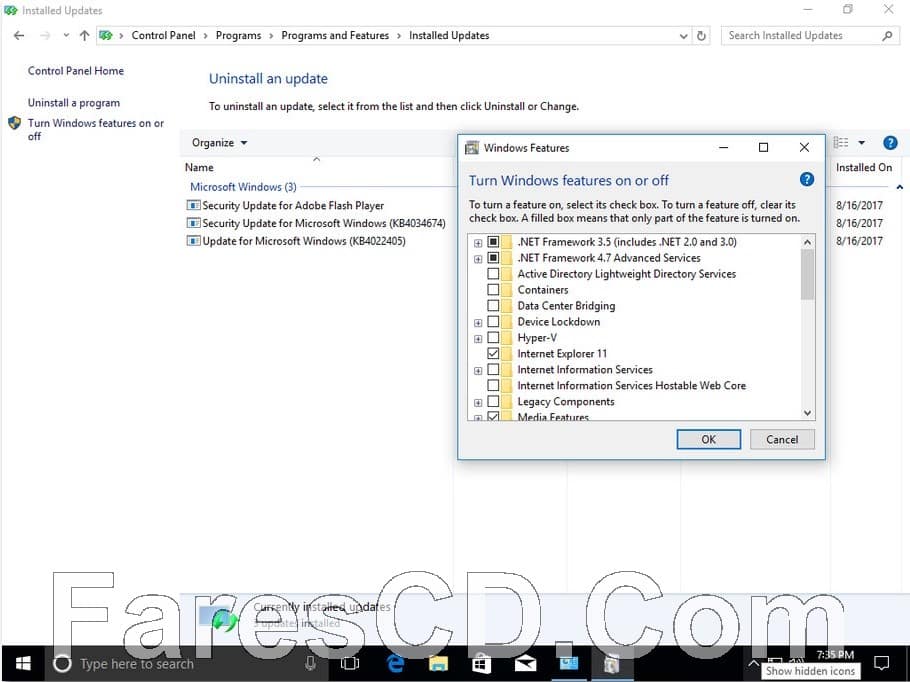910x682 pixels.
Task: Sort by the Name column header
Action: click(x=199, y=167)
